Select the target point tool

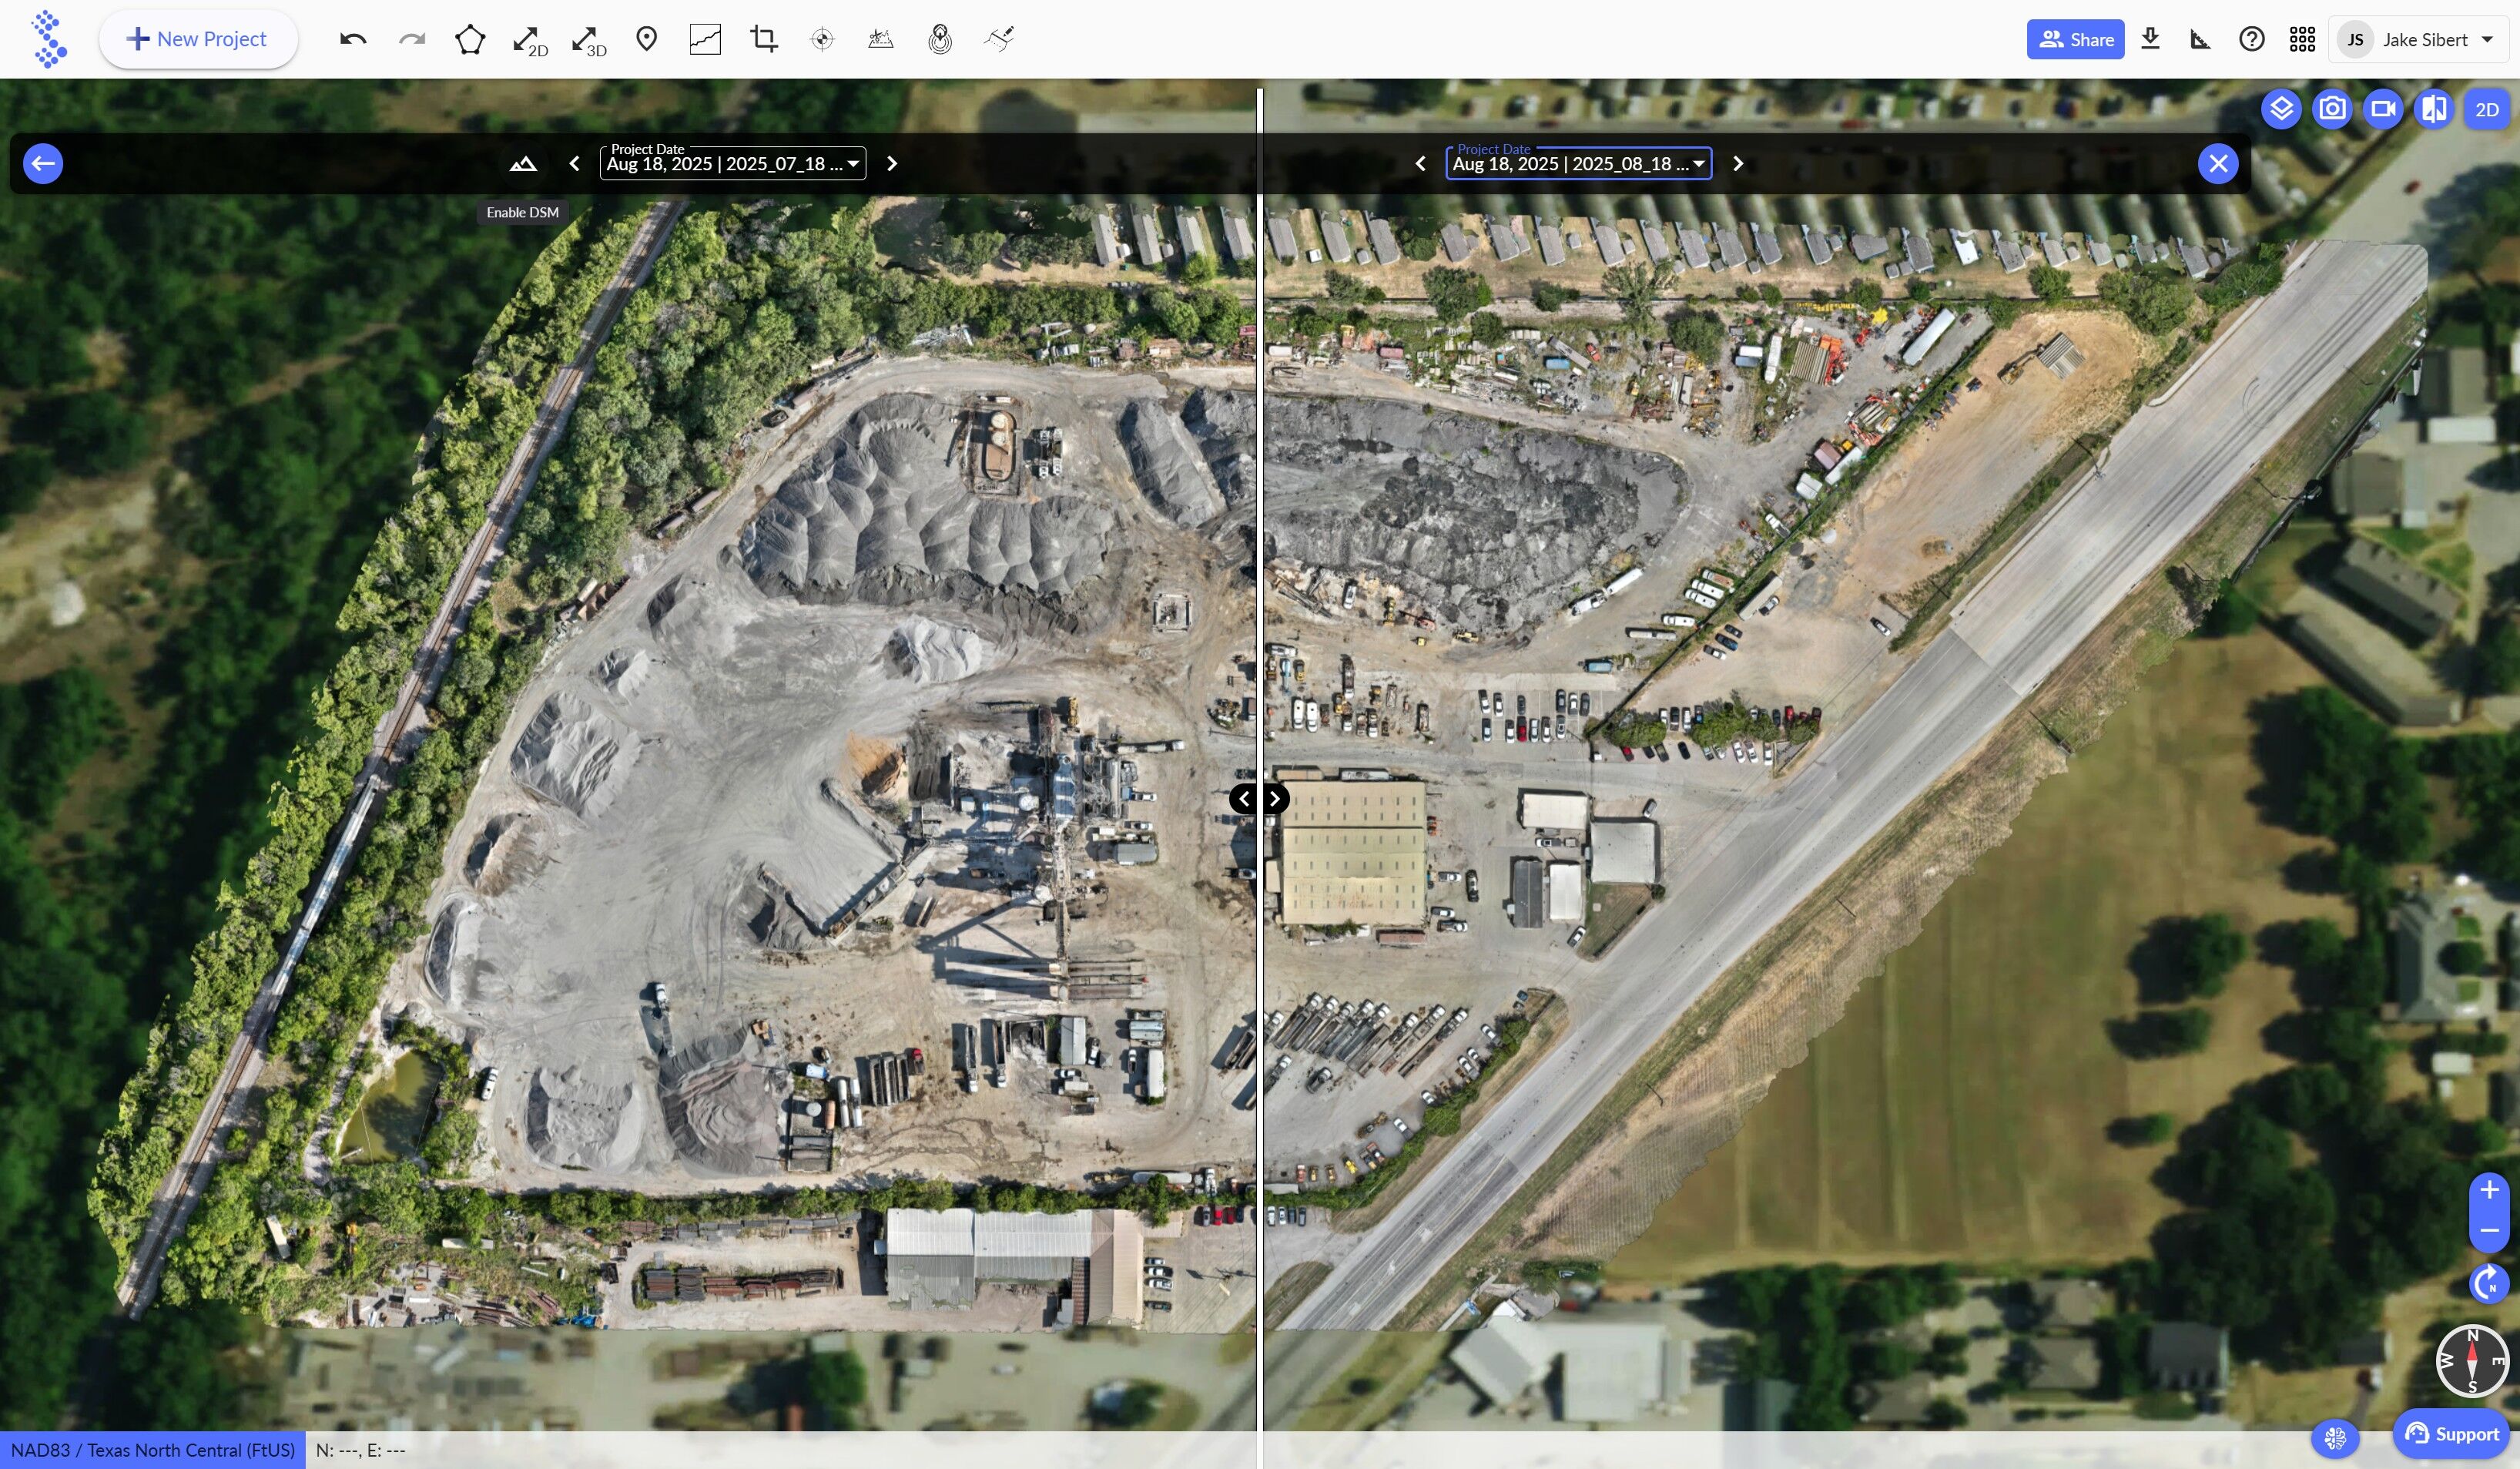tap(822, 39)
